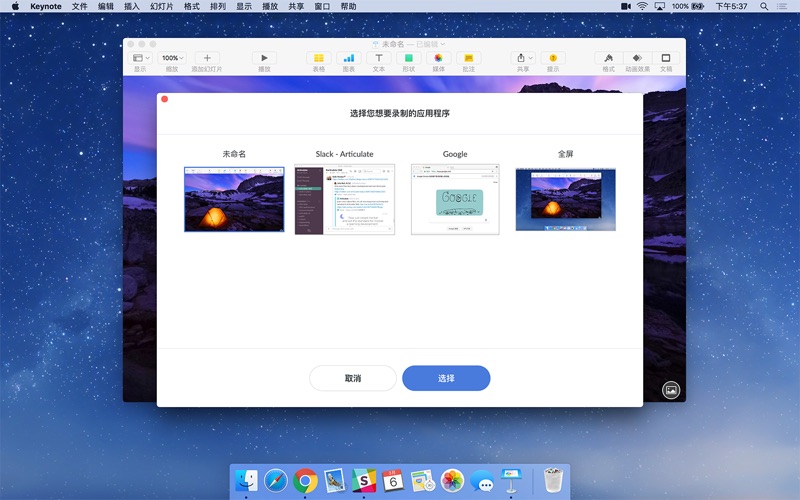Click the clock showing 下午5:37
The image size is (800, 500).
click(x=731, y=6)
